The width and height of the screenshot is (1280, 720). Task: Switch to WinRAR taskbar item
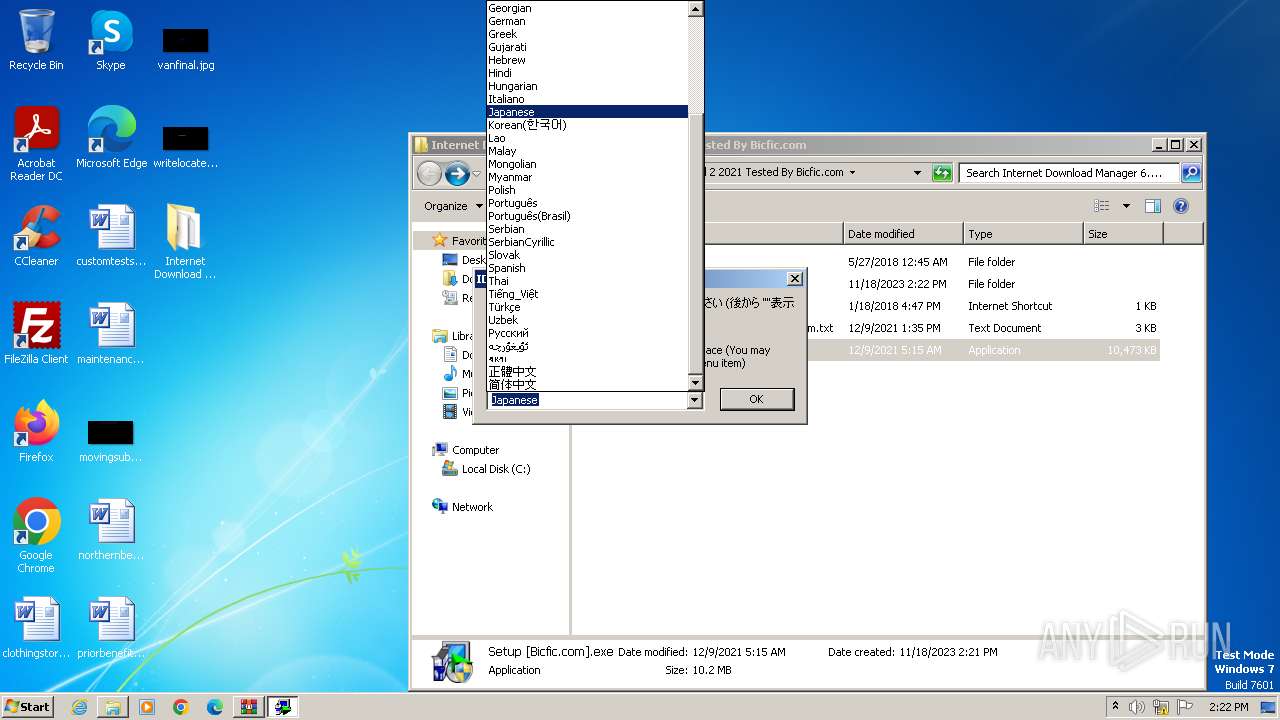click(249, 707)
